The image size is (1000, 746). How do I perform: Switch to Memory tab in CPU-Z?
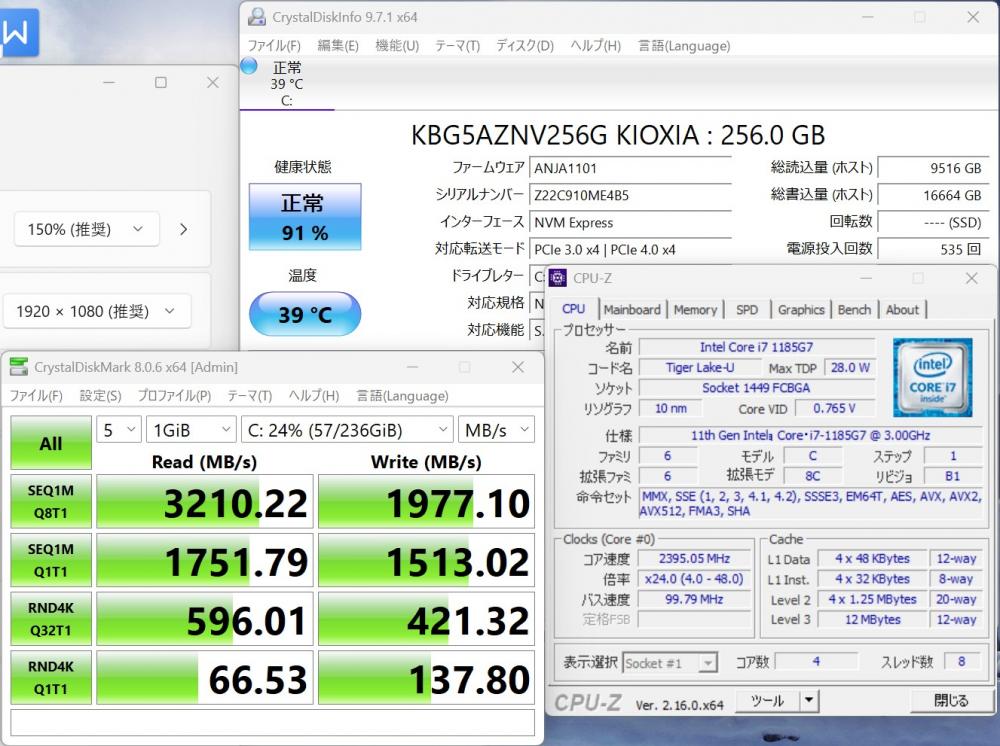tap(695, 310)
